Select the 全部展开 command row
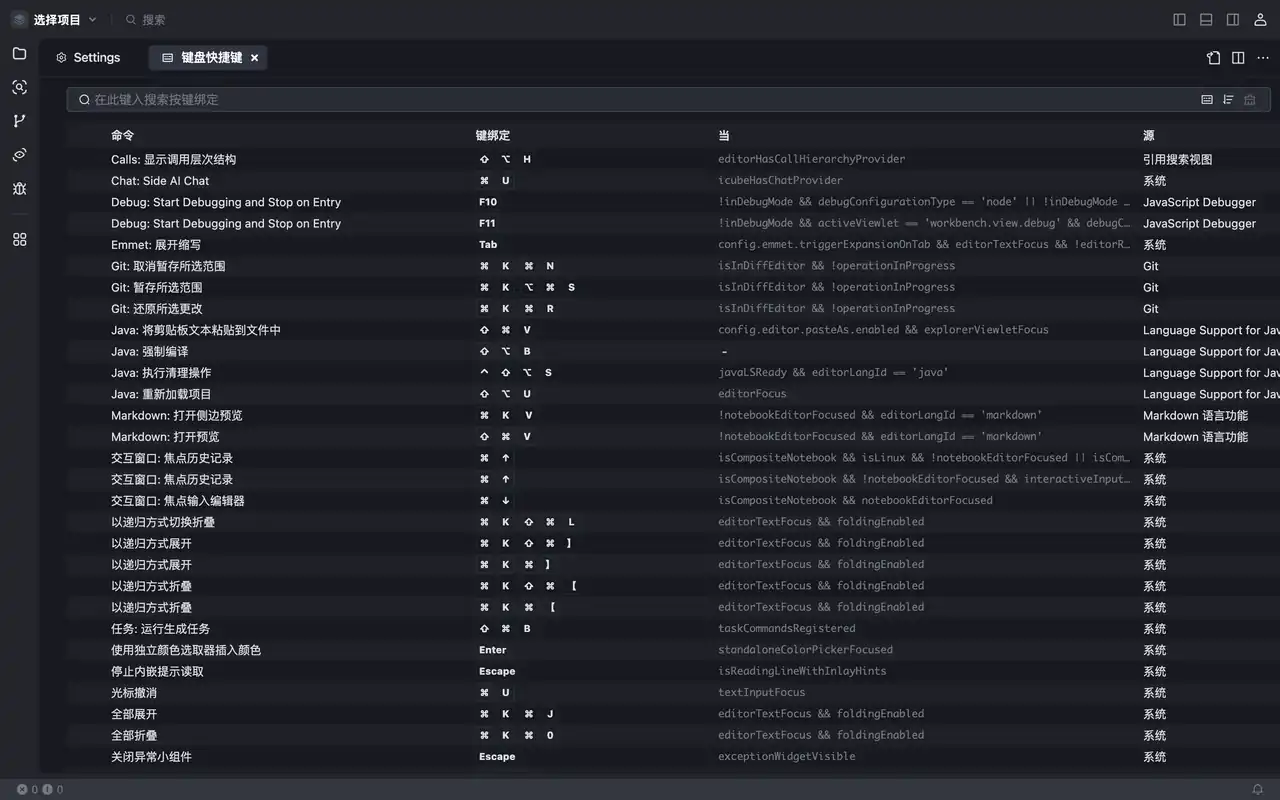The height and width of the screenshot is (800, 1280). (x=673, y=714)
